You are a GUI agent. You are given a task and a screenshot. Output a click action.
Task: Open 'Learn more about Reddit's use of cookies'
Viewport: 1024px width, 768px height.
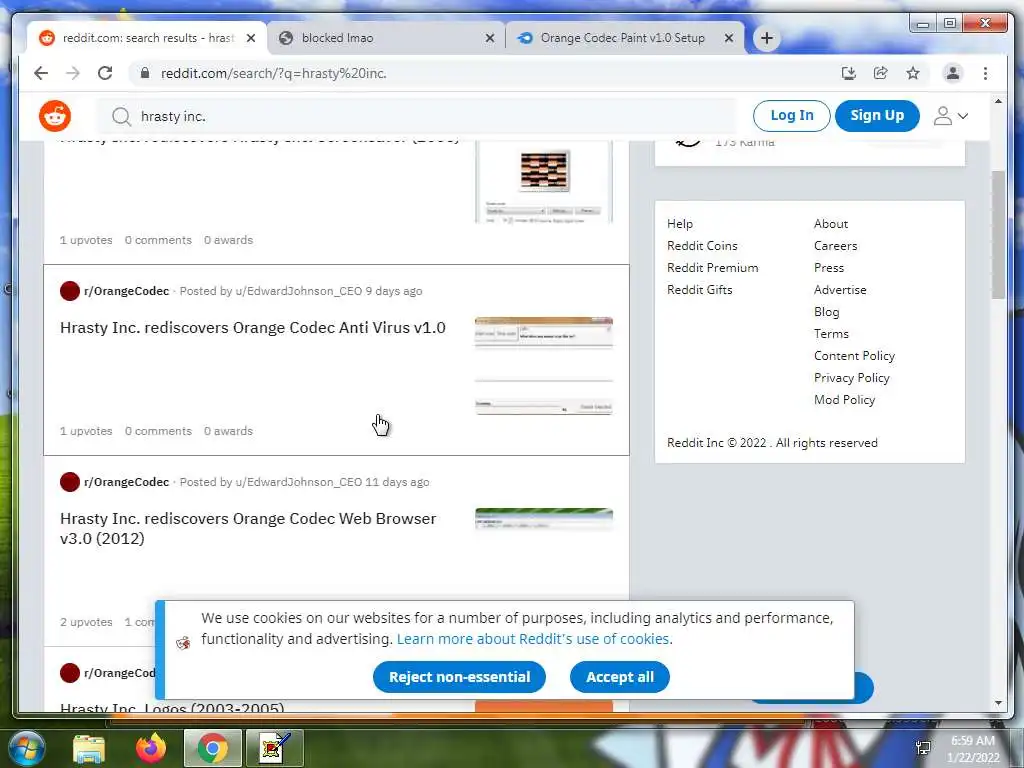tap(534, 639)
